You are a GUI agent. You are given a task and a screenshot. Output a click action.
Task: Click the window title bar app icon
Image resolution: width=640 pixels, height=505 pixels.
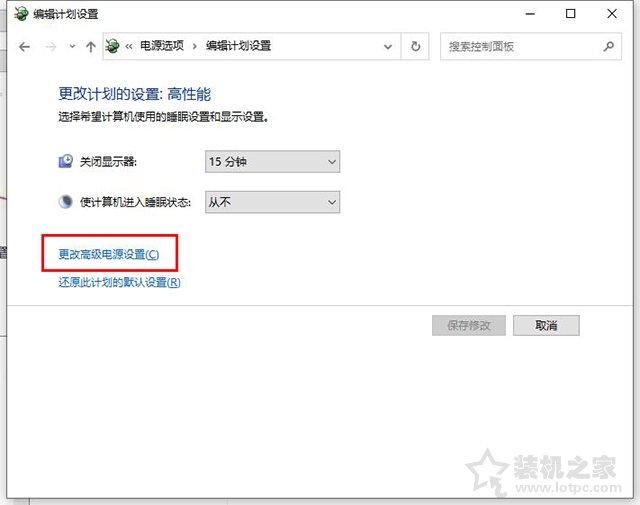(21, 14)
